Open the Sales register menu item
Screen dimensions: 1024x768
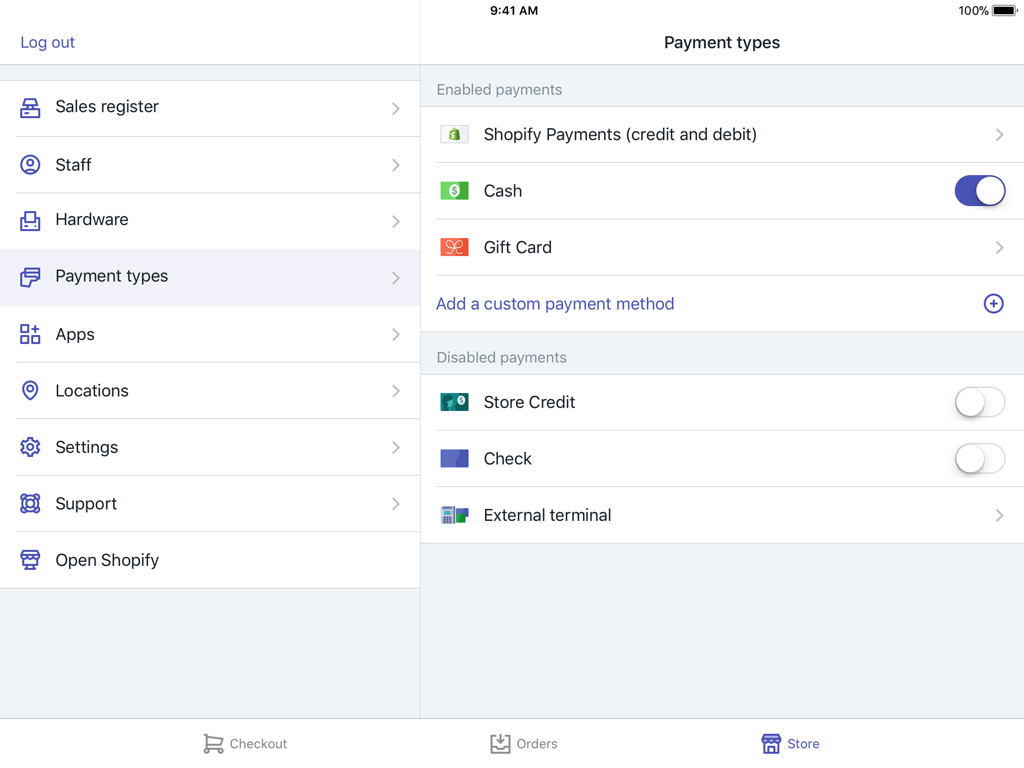point(210,108)
